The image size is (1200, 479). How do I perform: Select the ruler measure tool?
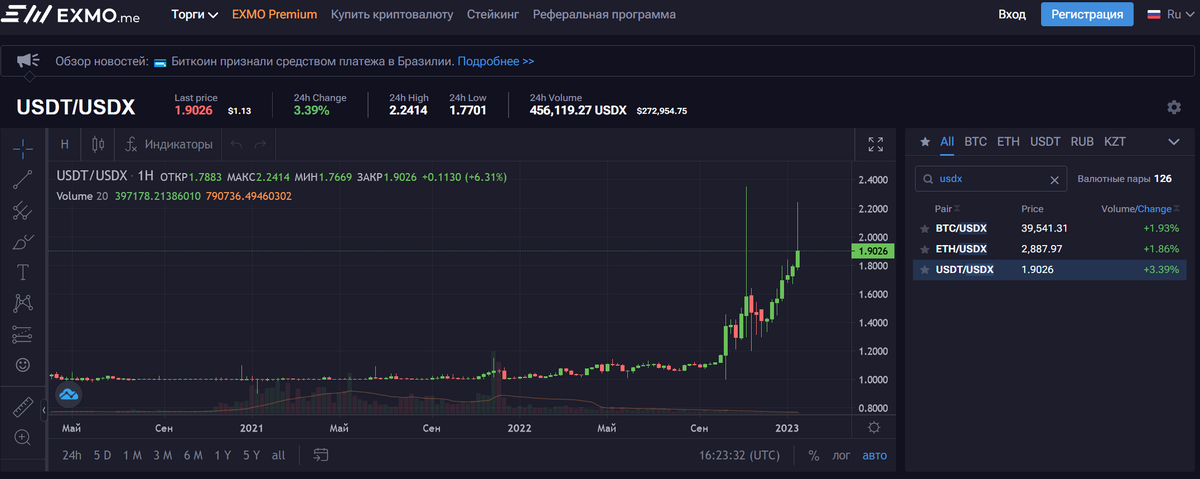23,407
